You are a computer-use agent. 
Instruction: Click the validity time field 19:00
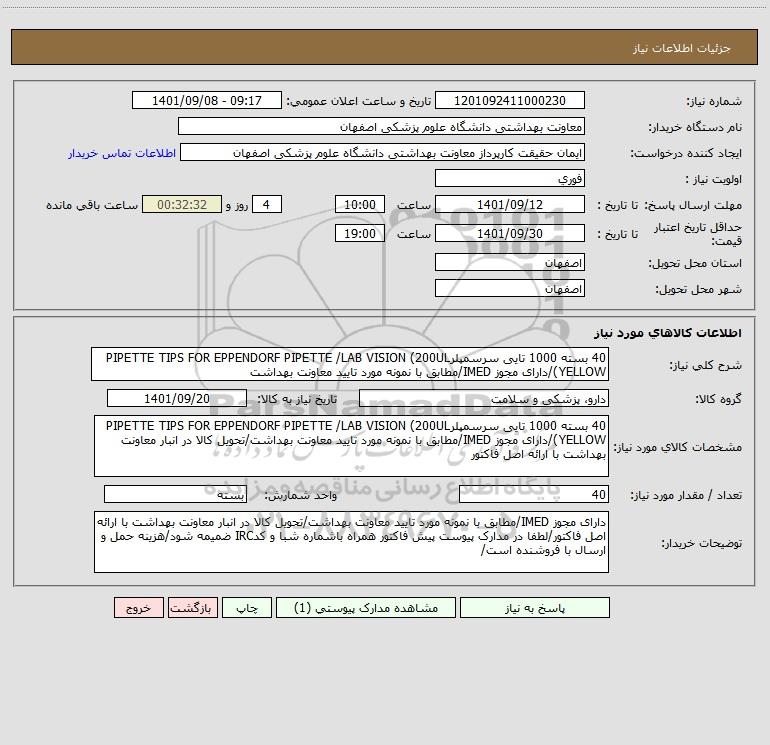pyautogui.click(x=359, y=234)
